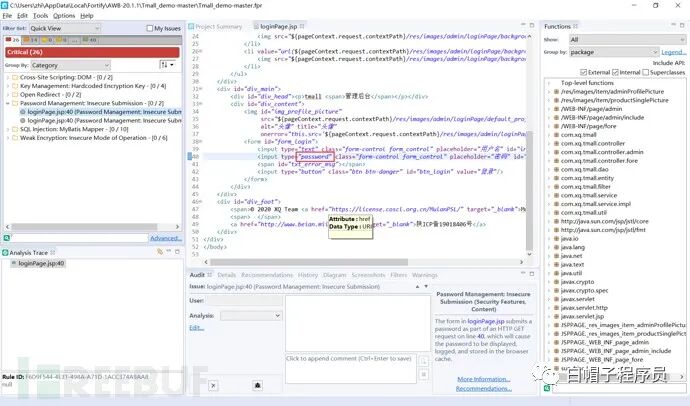Open the Analysis dropdown in Audit
Screen dimensions: 690x406
tap(250, 315)
